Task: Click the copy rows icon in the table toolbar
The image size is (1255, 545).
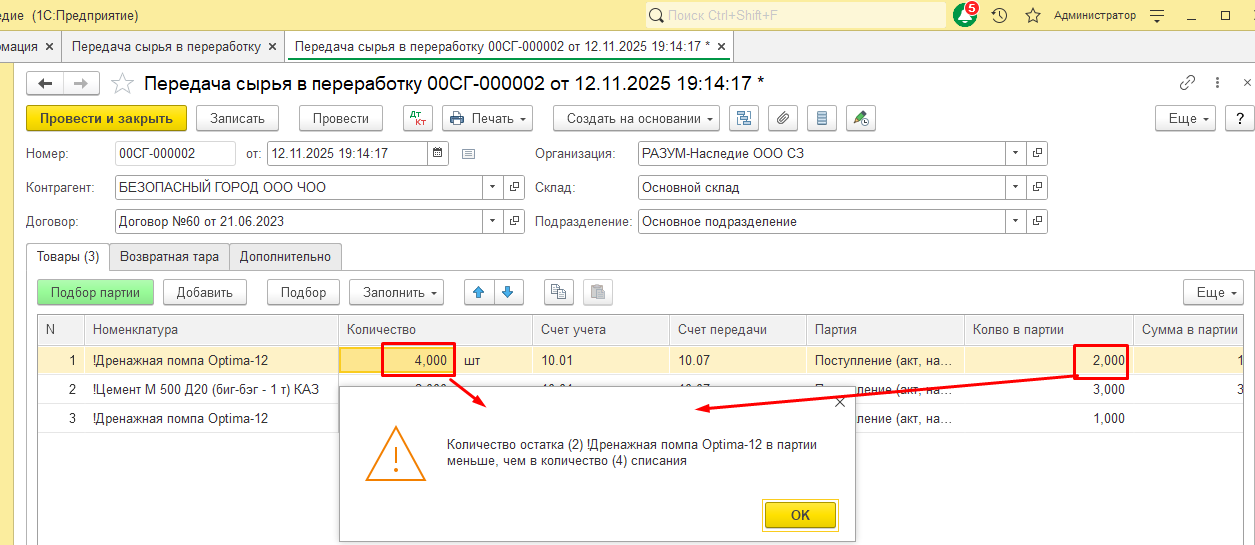Action: click(x=559, y=292)
